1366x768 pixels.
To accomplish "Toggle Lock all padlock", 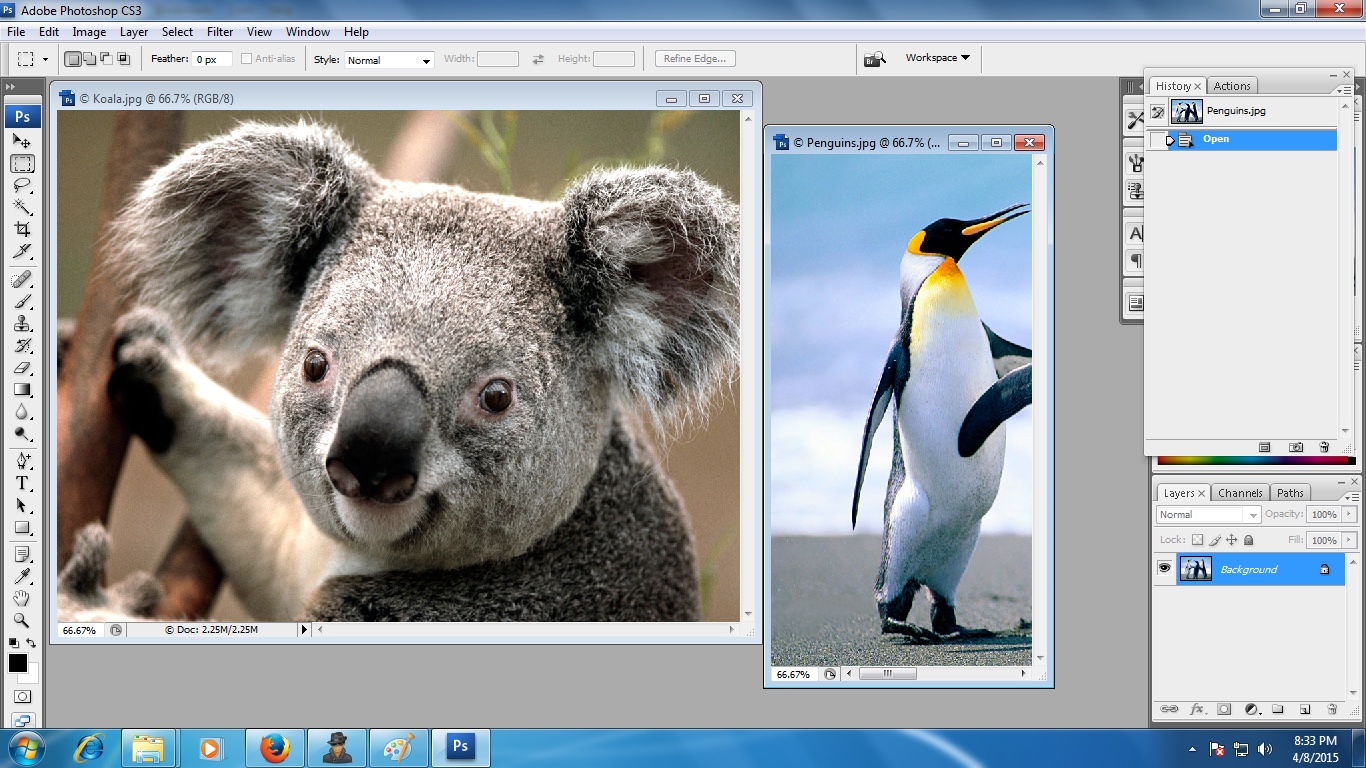I will (x=1248, y=540).
